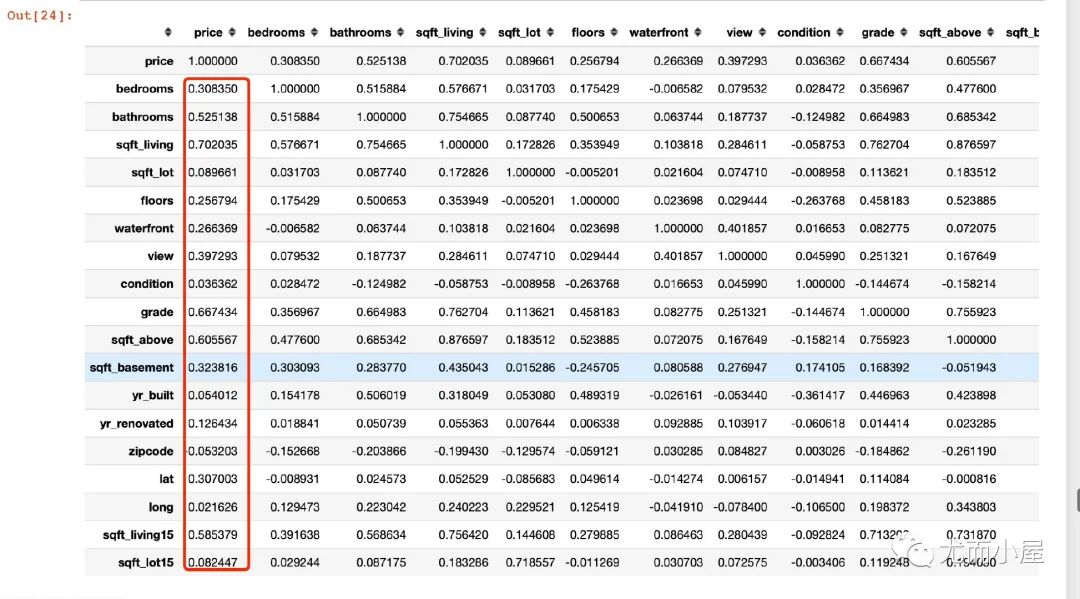Select the sqft_basement row label
This screenshot has height=599, width=1080.
[x=132, y=368]
